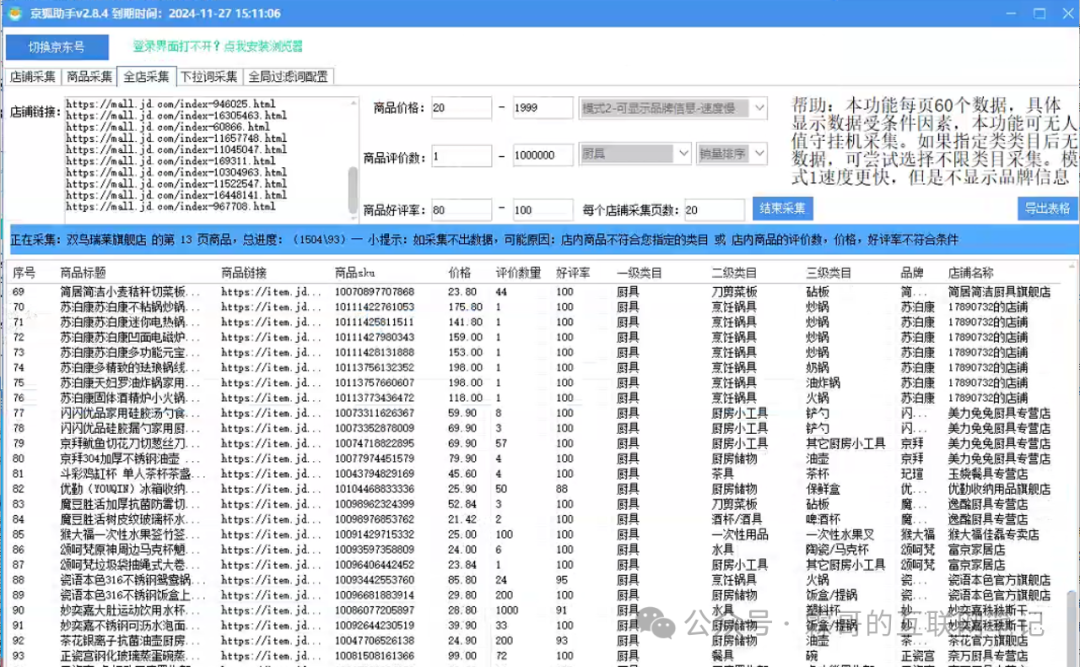Click the minimum 商品价格 field

pyautogui.click(x=461, y=108)
